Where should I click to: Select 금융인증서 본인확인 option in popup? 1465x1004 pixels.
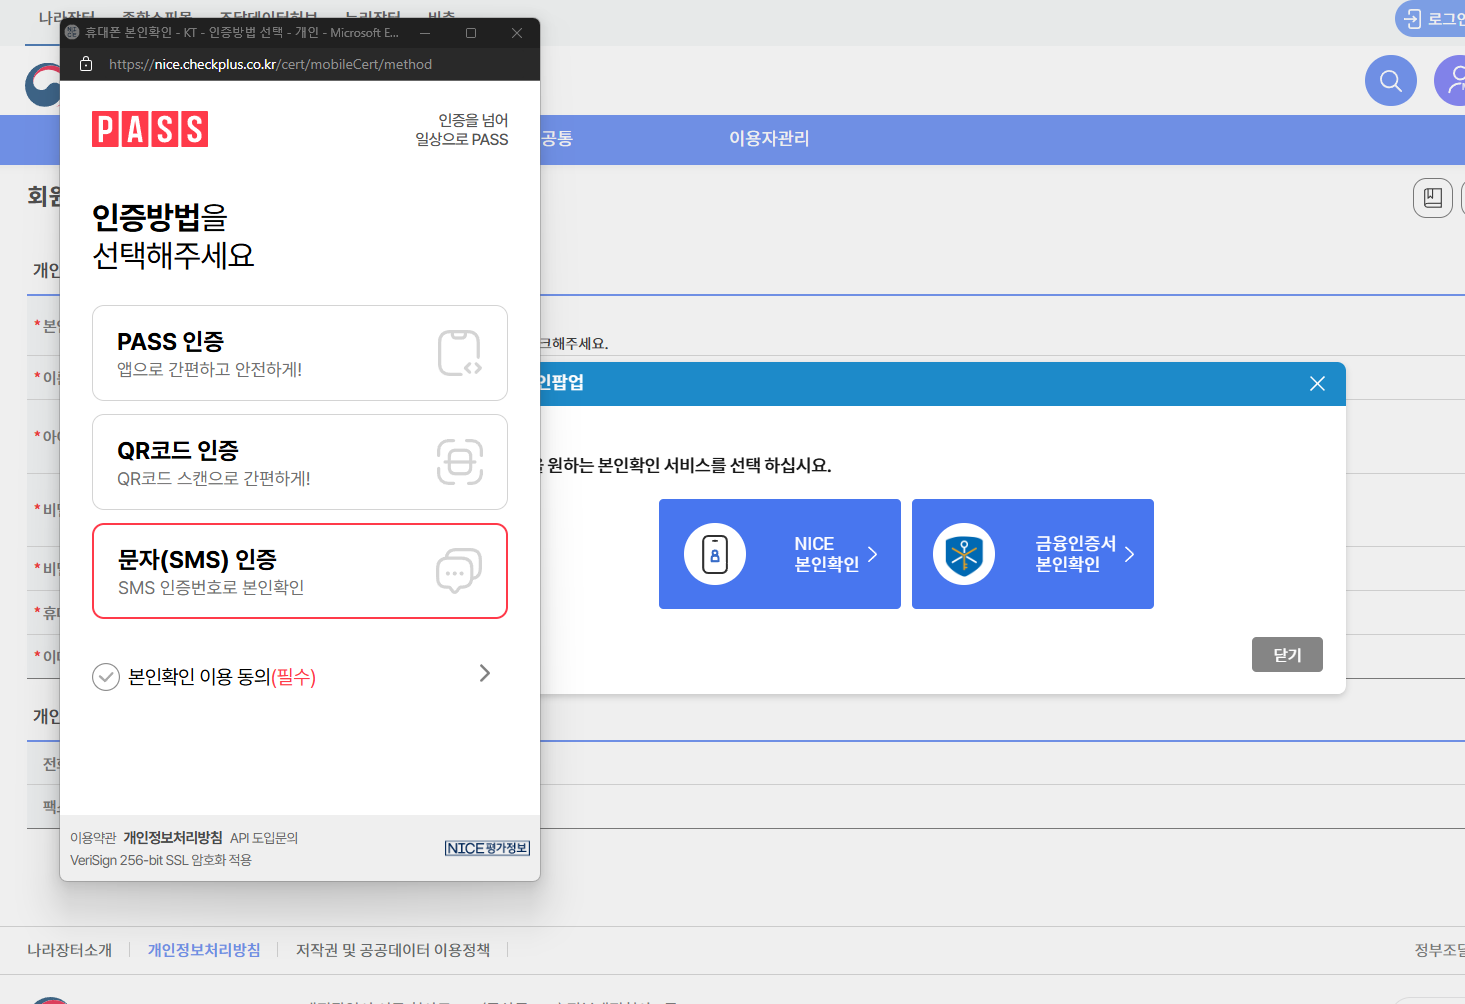click(1033, 554)
